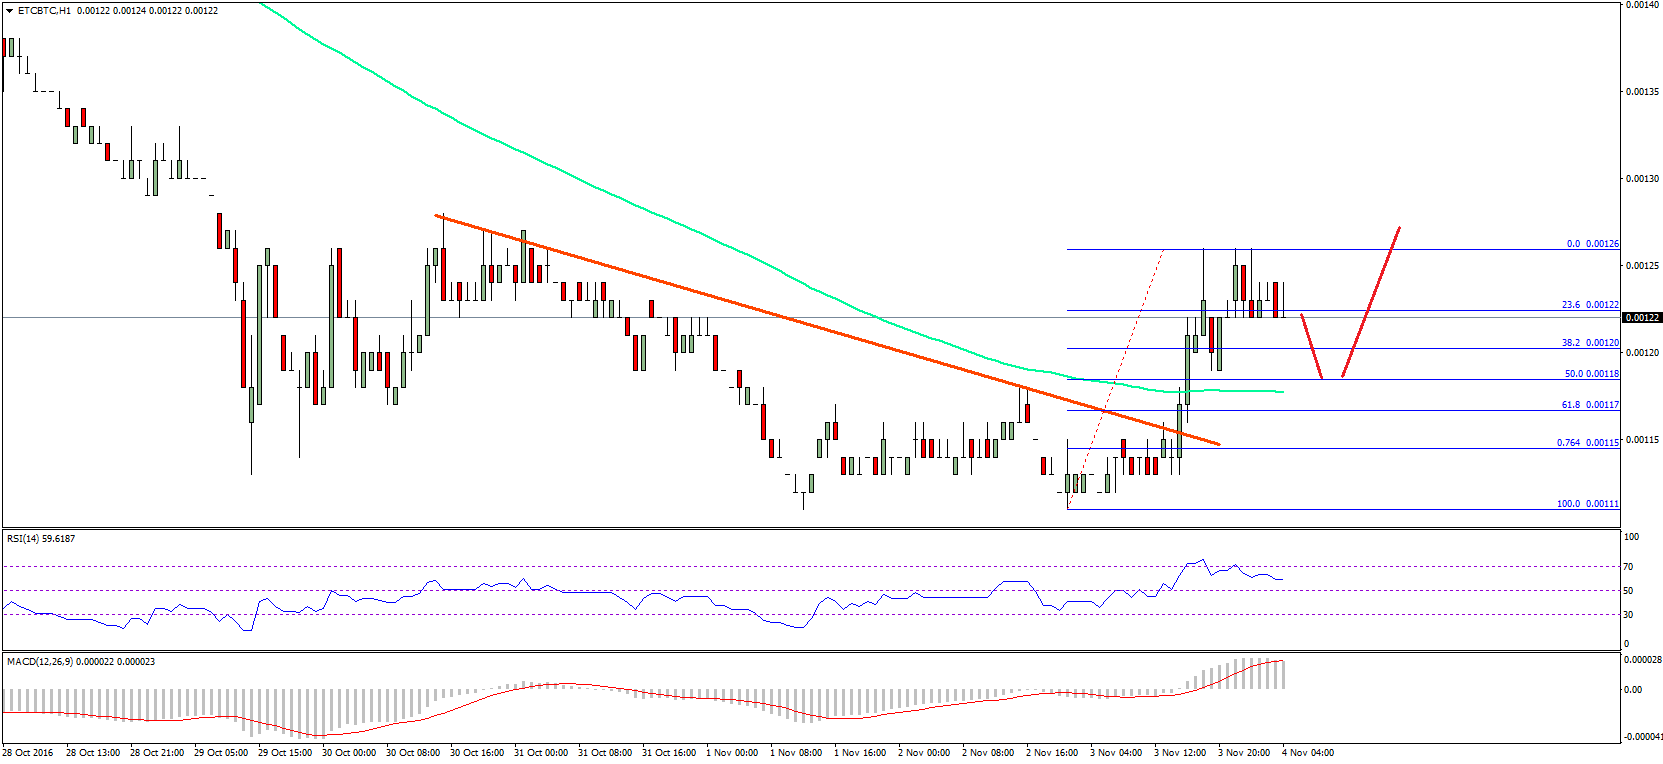Select the Fibonacci 0.764 level label

[1587, 442]
